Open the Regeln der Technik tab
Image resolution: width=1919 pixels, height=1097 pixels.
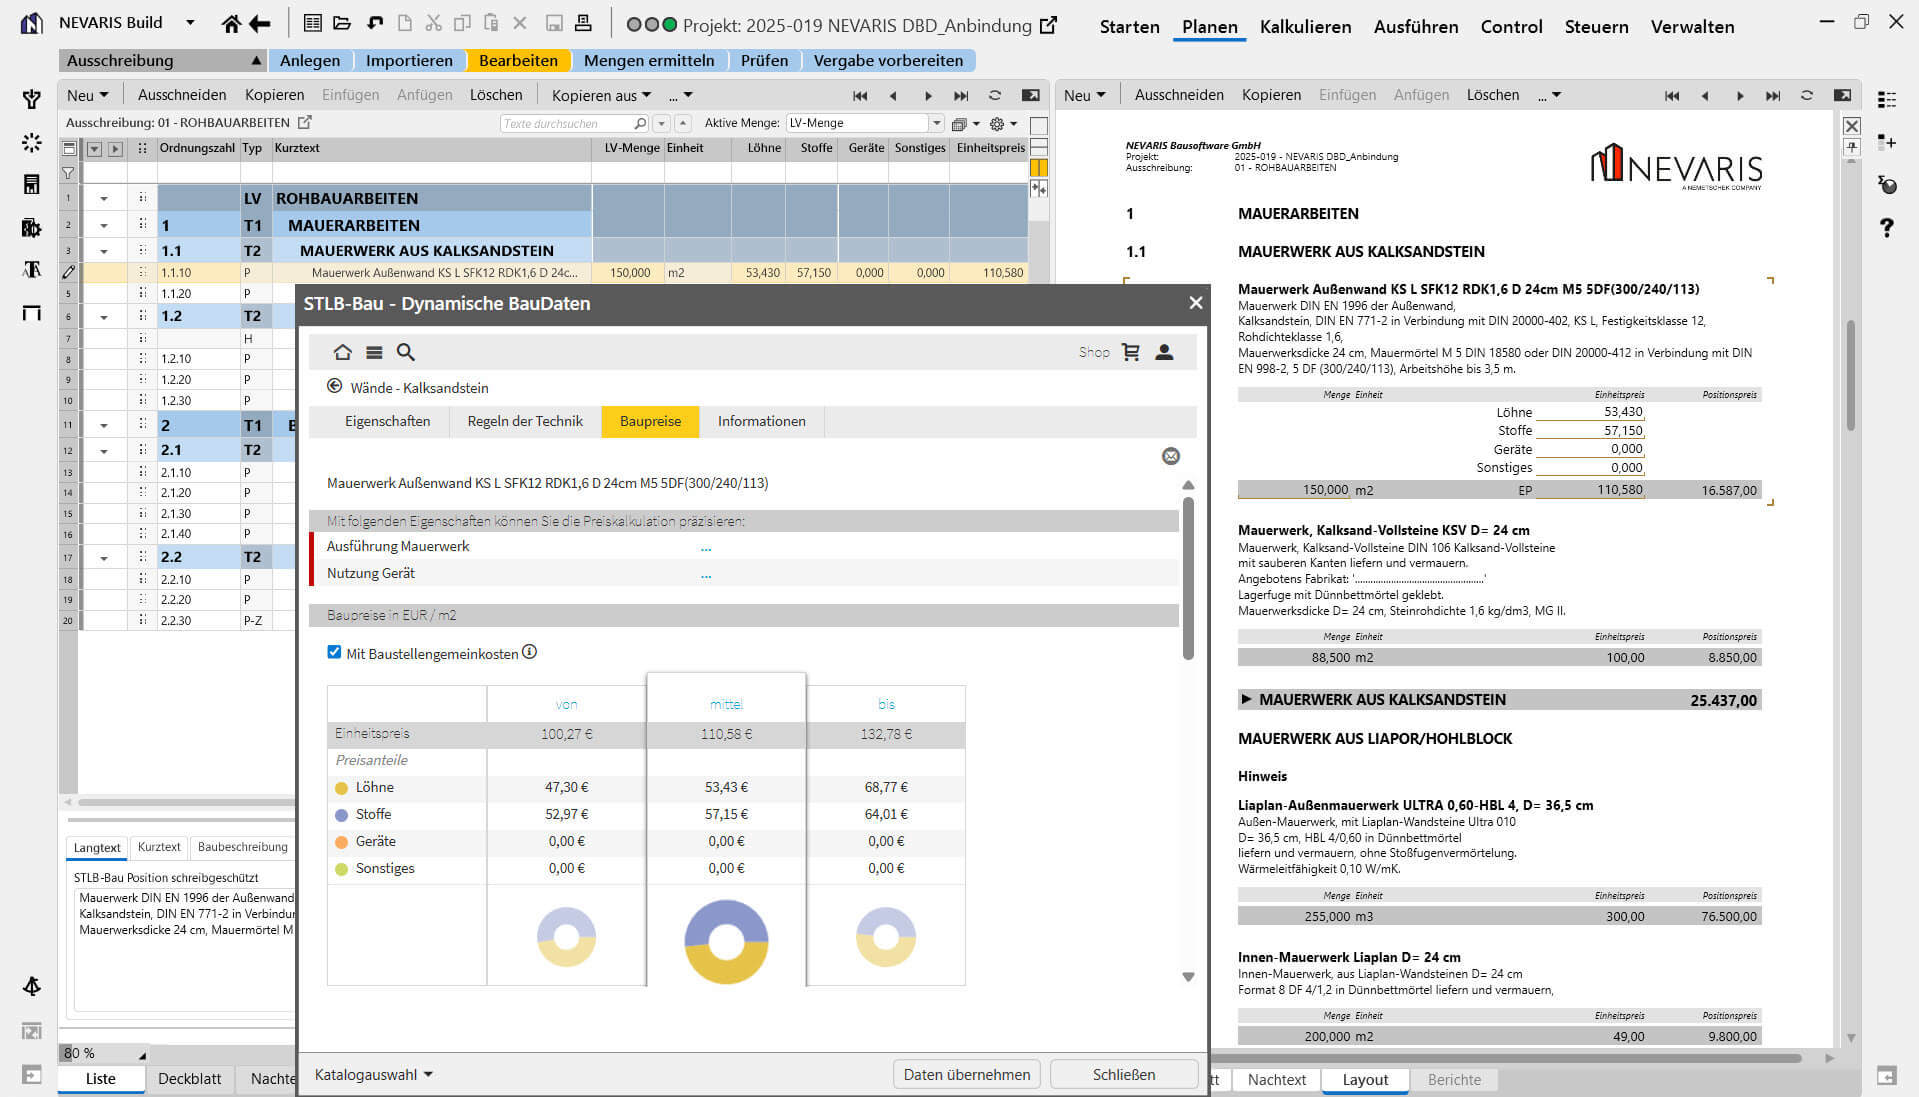coord(525,421)
